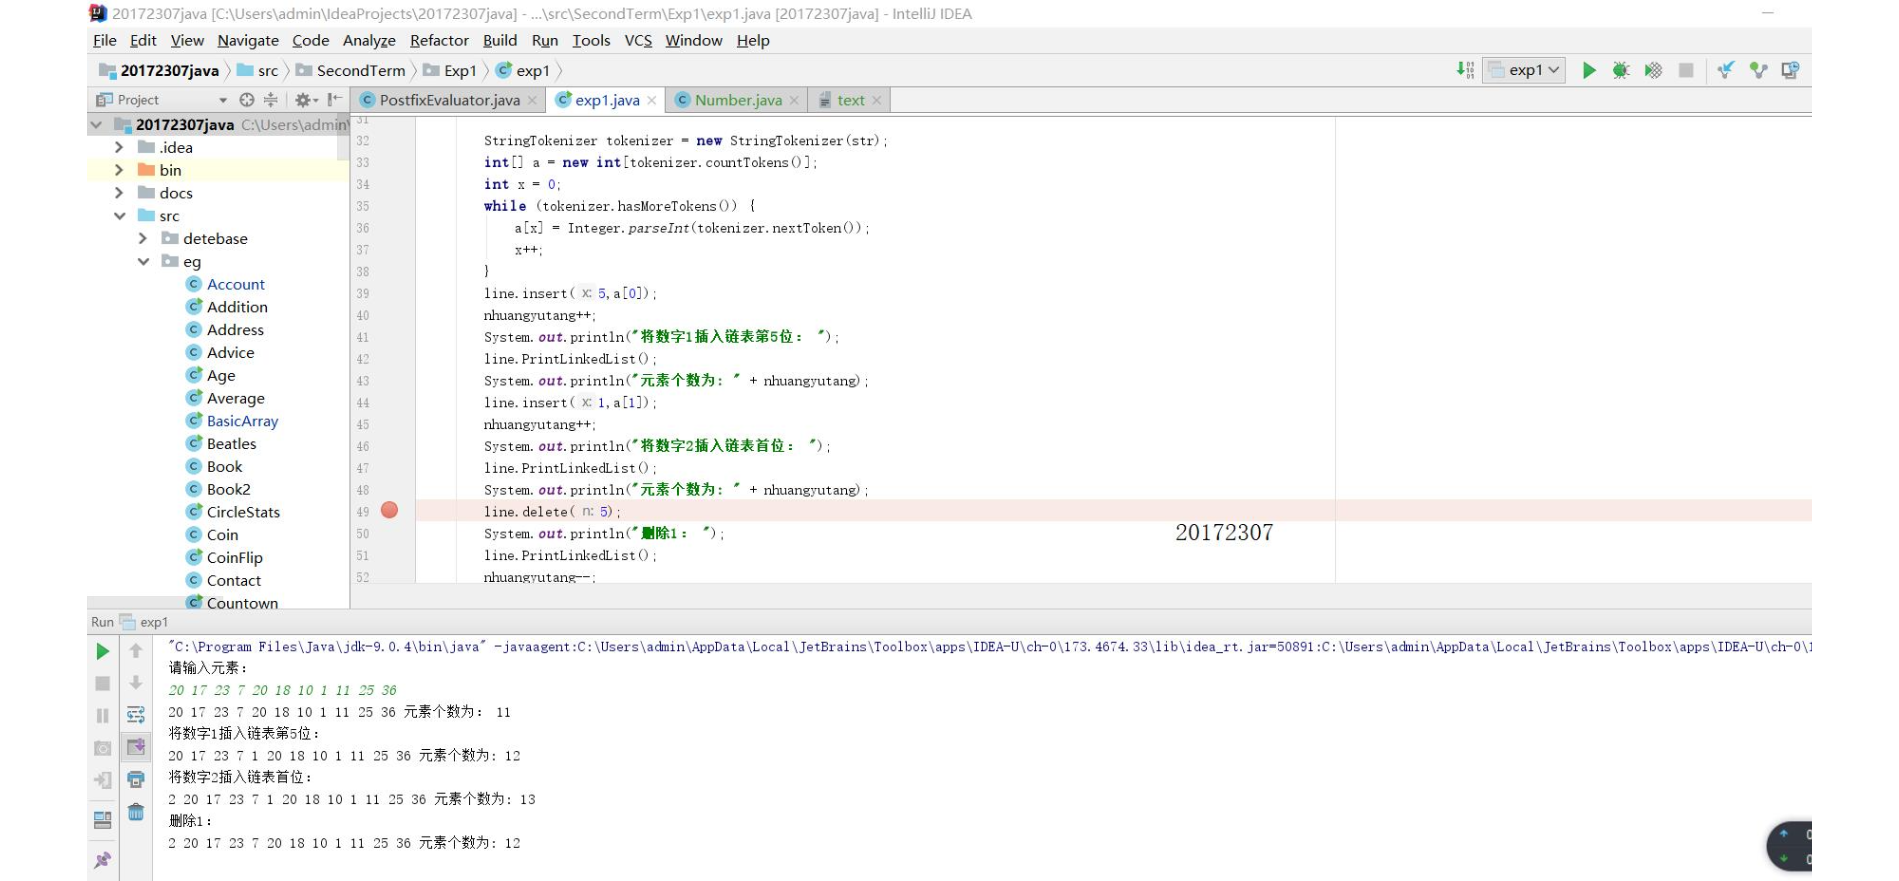Pin the Run tab

[102, 860]
